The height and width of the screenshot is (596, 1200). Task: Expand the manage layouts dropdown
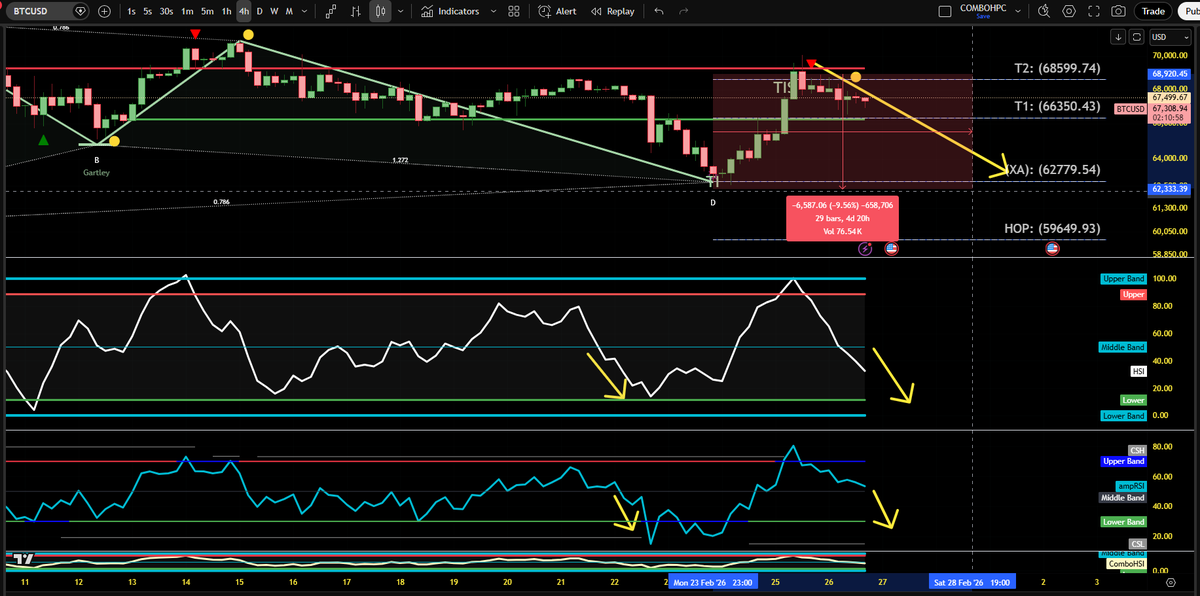(x=1019, y=11)
